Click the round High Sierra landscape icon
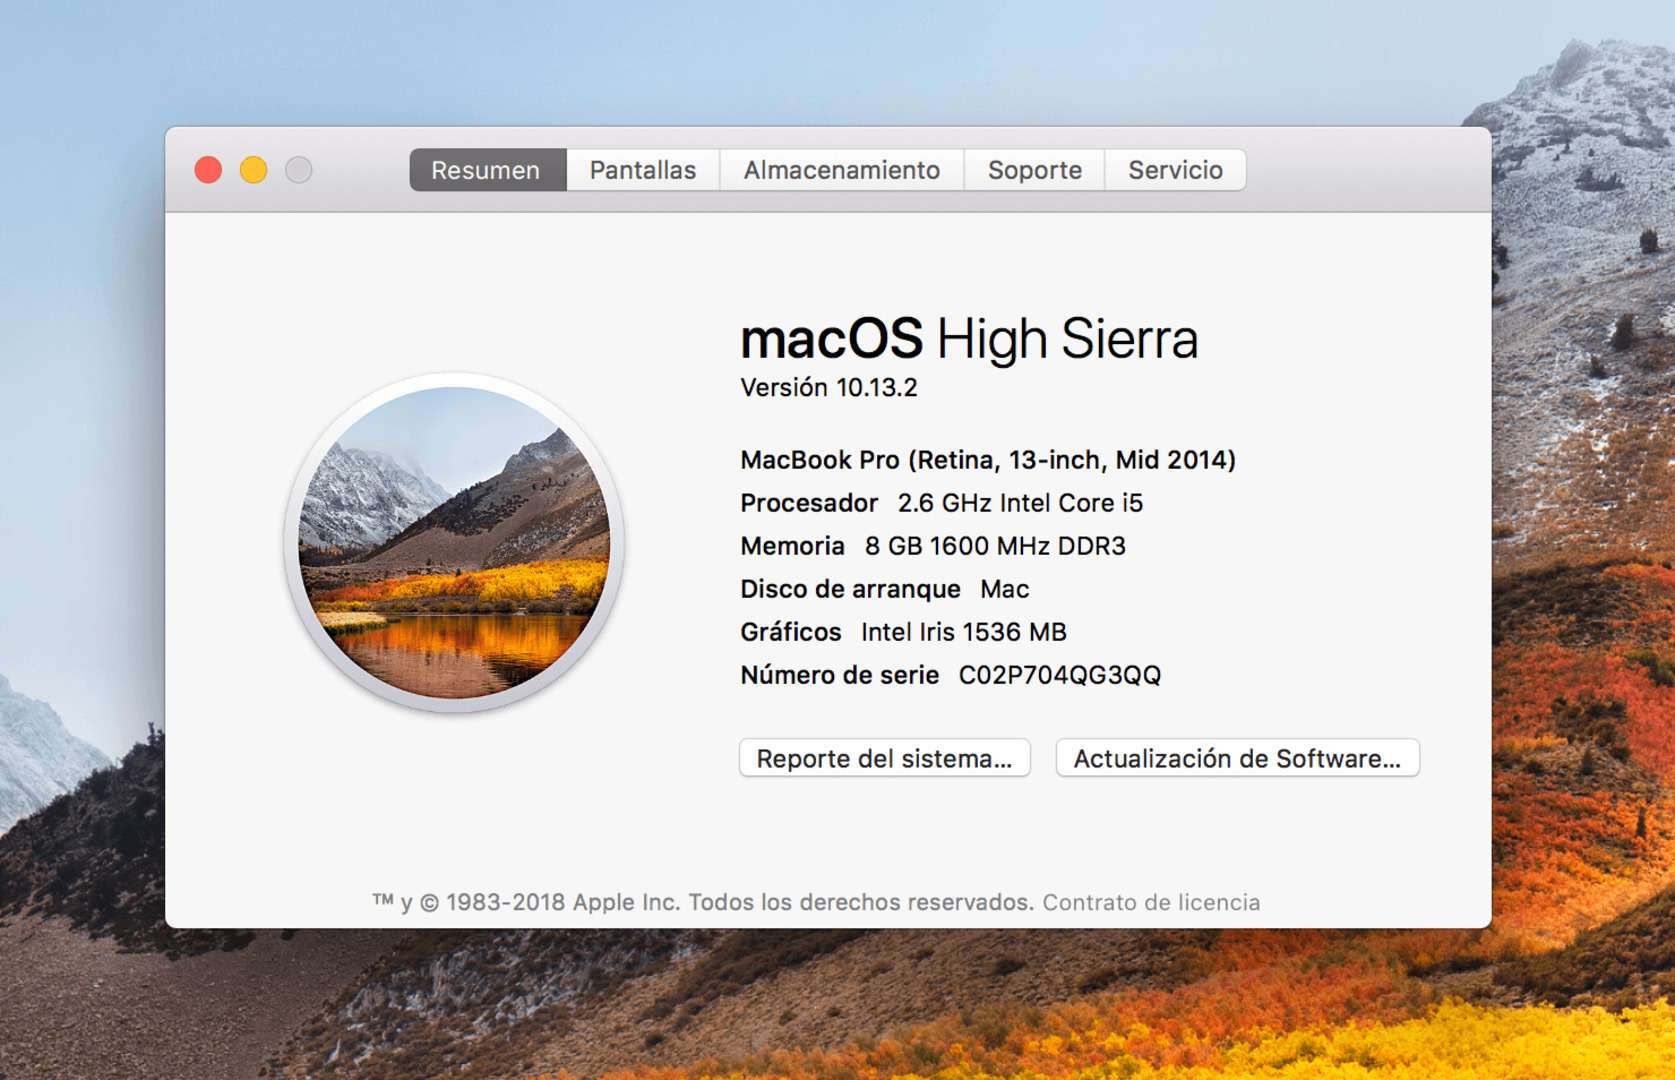The image size is (1675, 1080). [455, 542]
